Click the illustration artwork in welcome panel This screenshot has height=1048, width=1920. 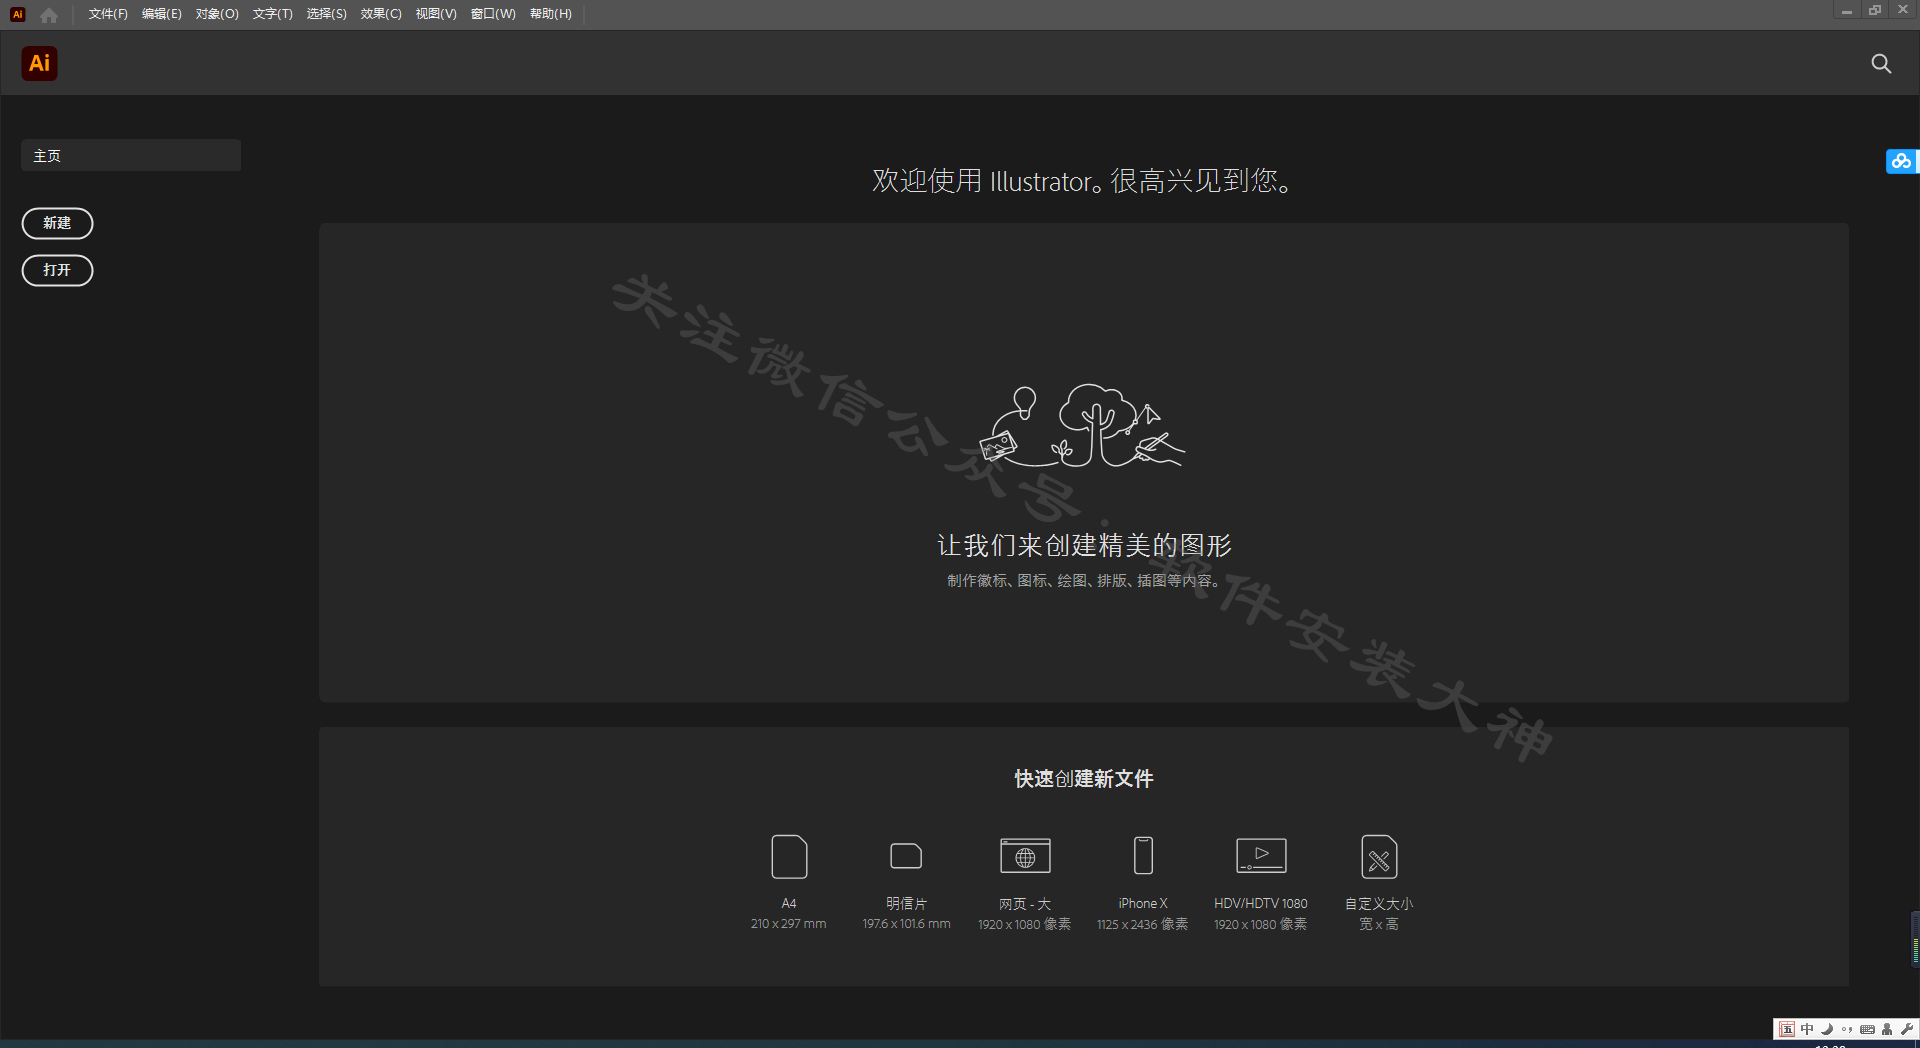click(1082, 426)
